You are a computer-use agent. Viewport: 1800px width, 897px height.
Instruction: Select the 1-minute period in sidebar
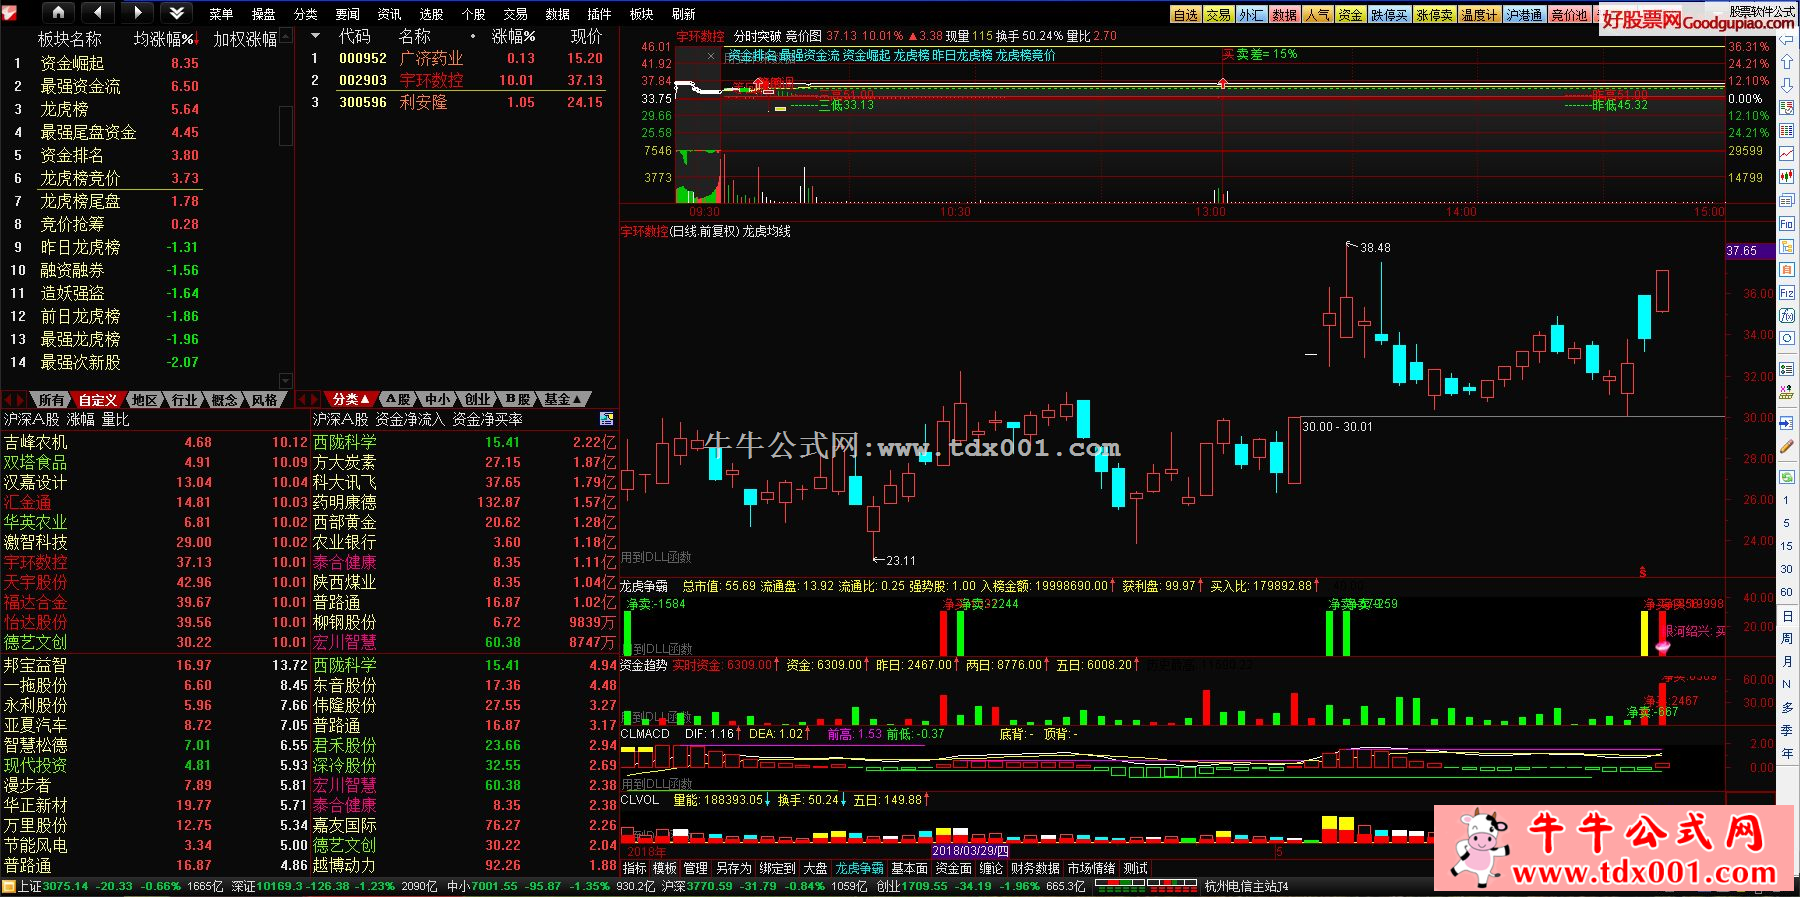click(x=1787, y=501)
